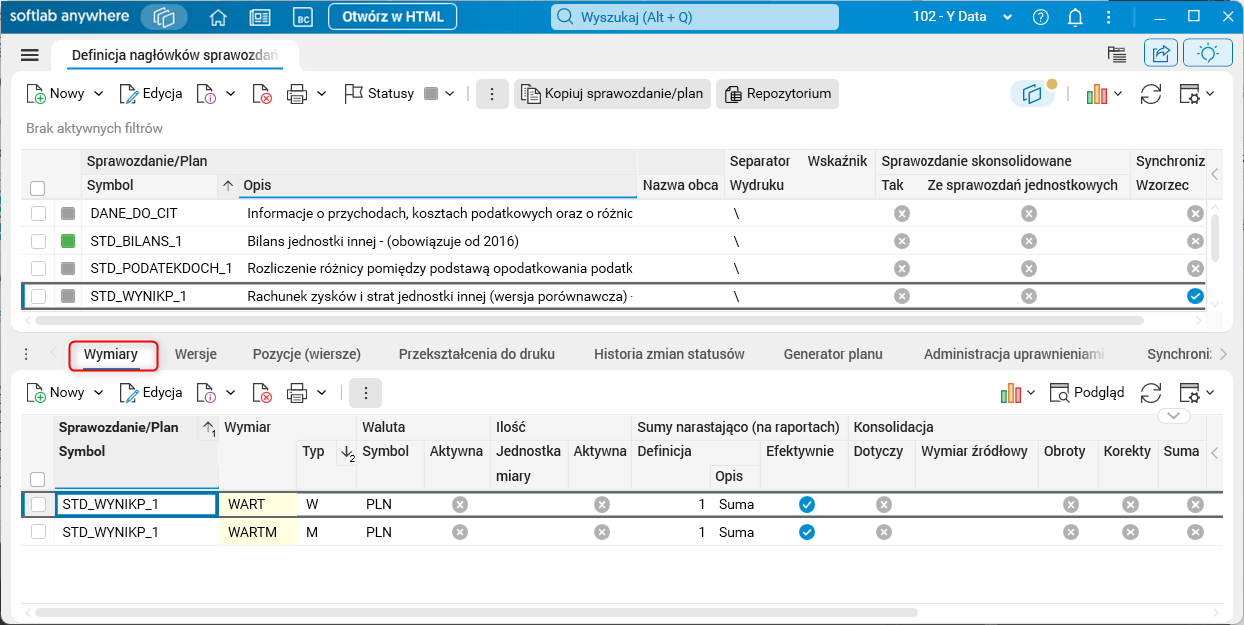Expand the 102 - Y Data company dropdown
The image size is (1244, 625).
(x=1007, y=17)
